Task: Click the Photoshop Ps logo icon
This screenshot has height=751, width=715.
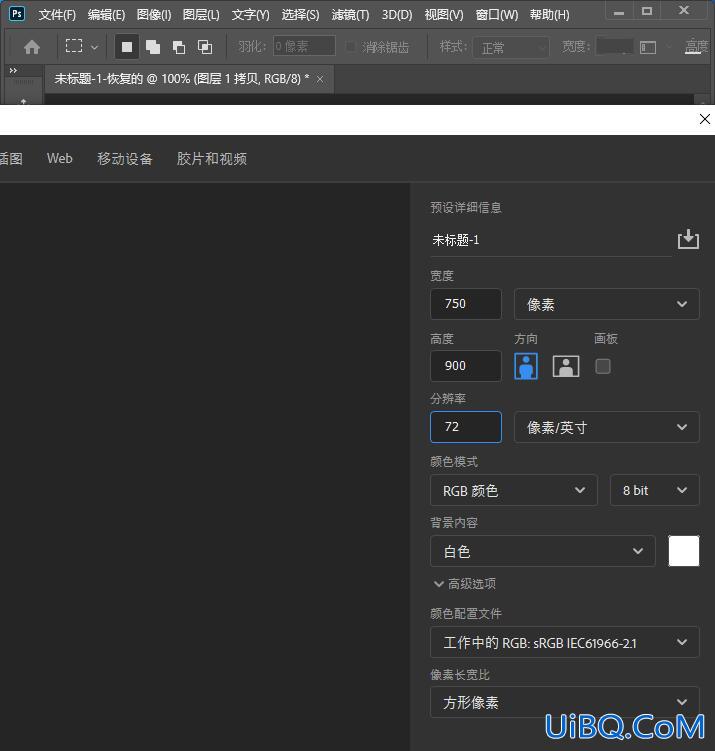Action: coord(17,13)
